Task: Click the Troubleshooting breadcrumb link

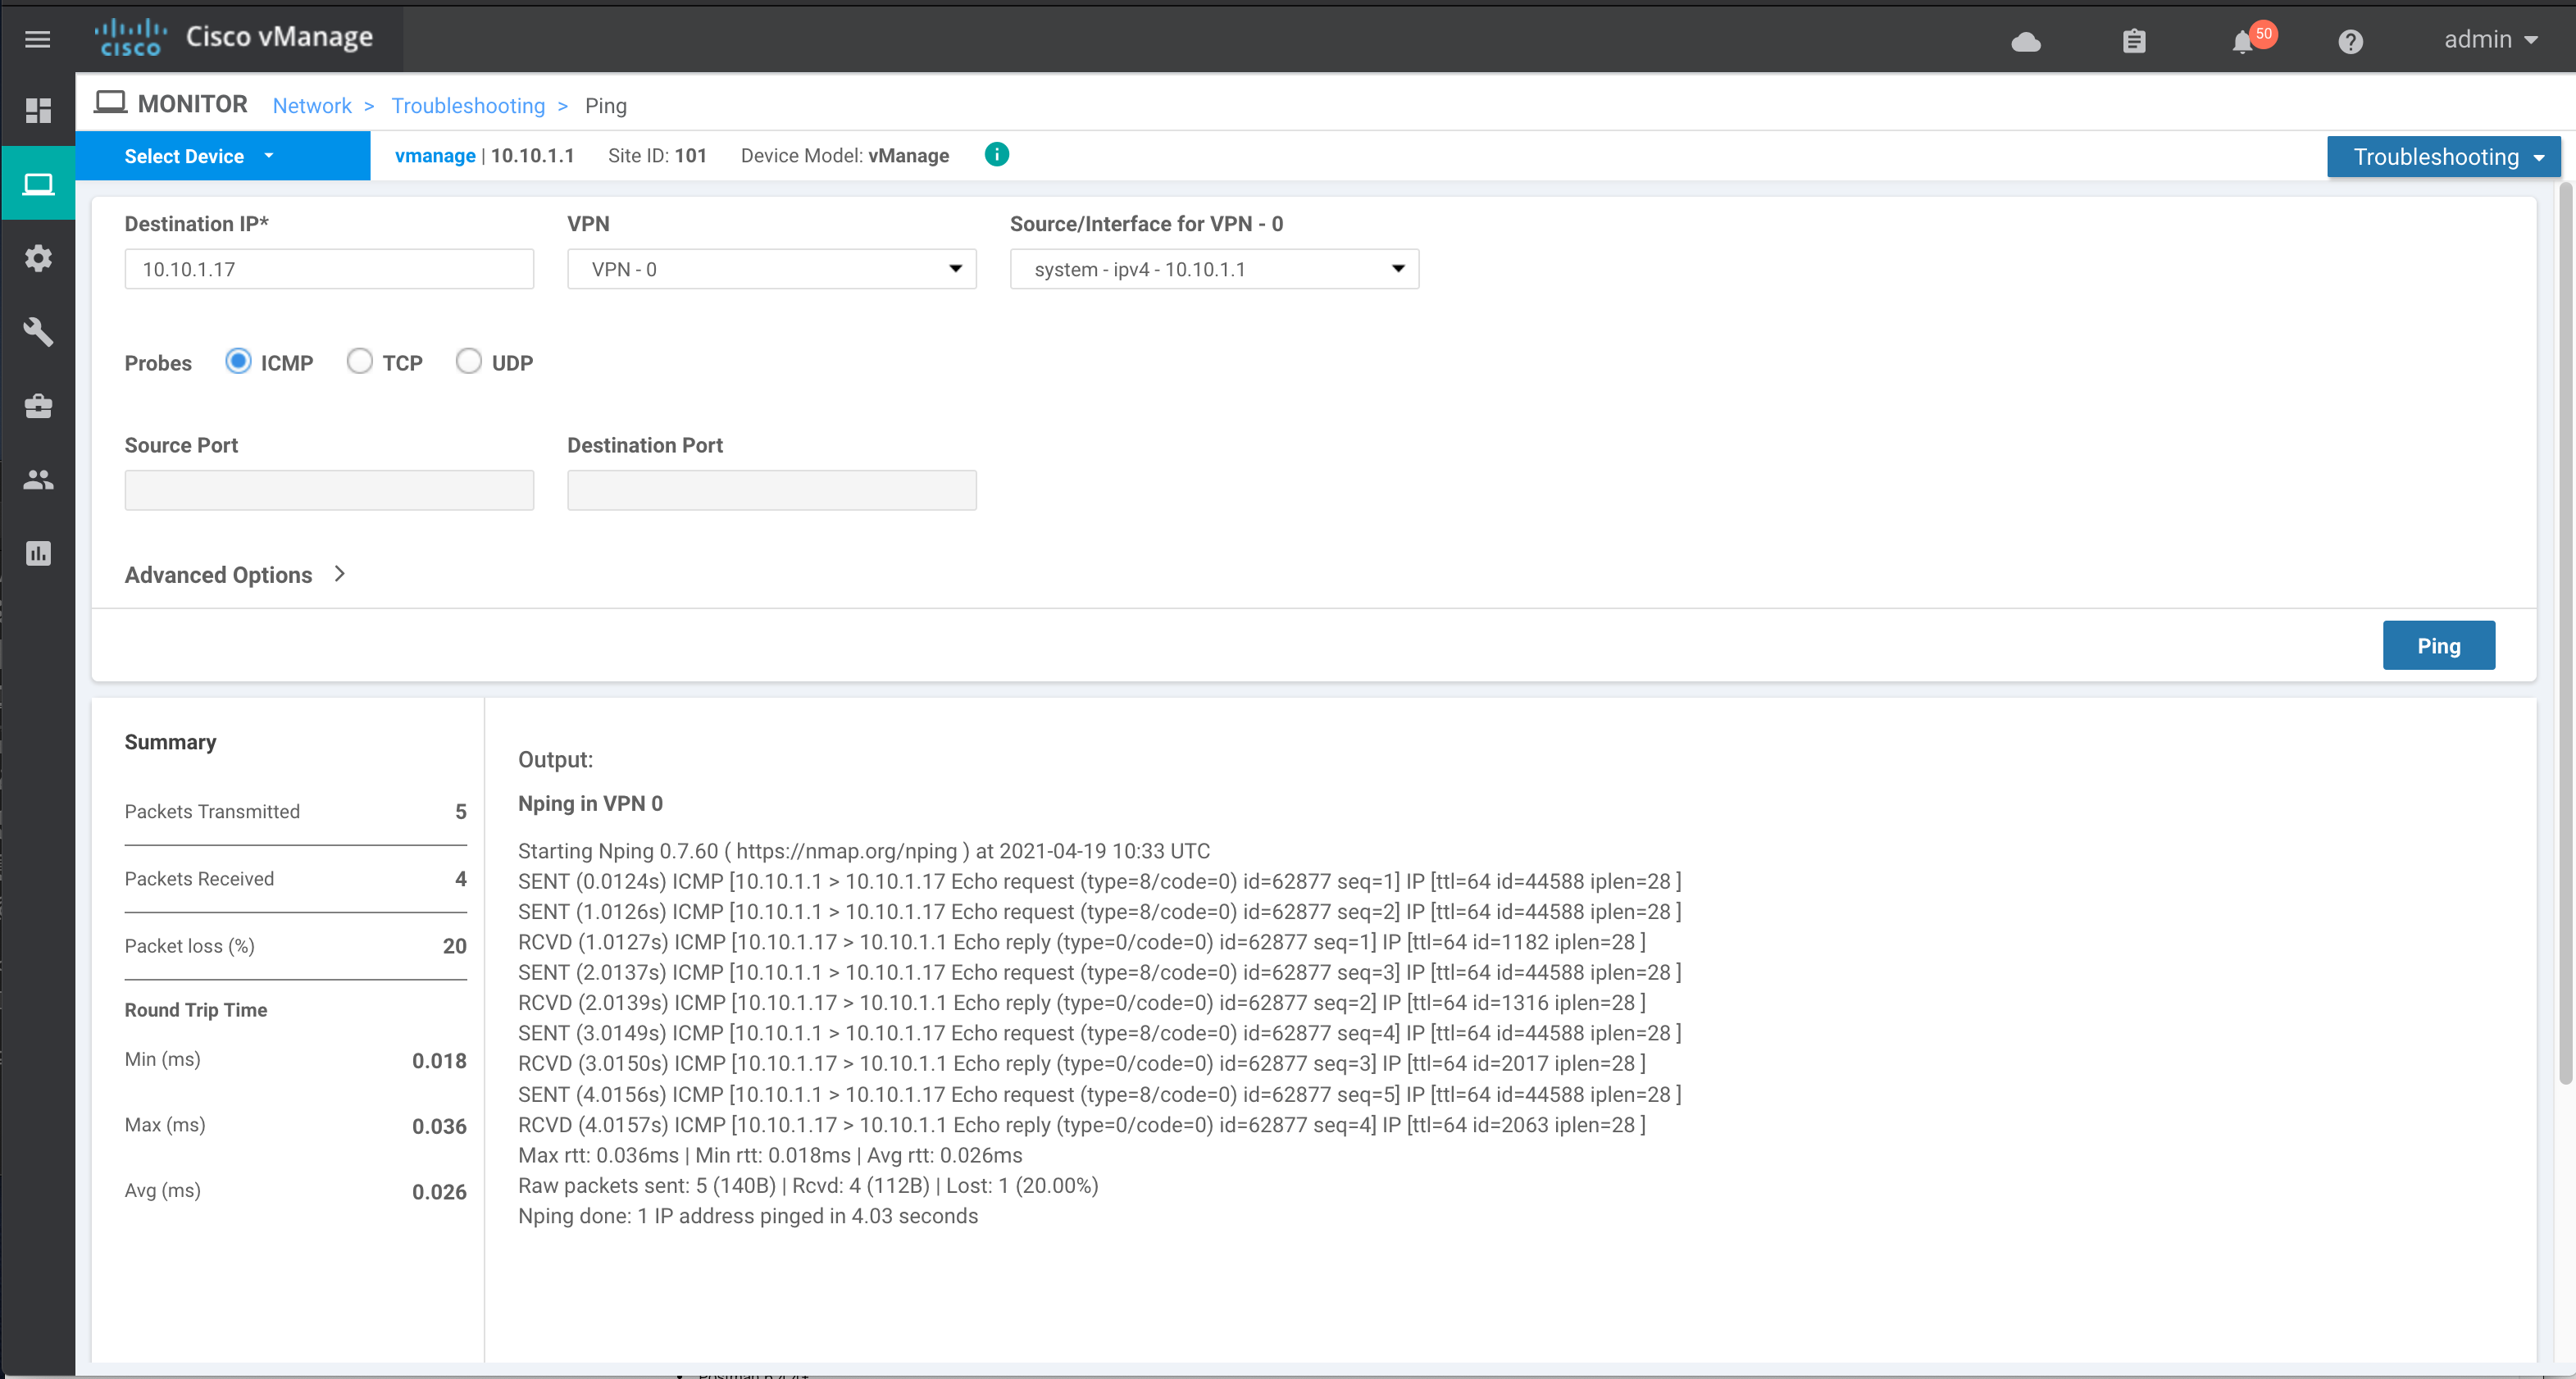Action: pyautogui.click(x=467, y=106)
